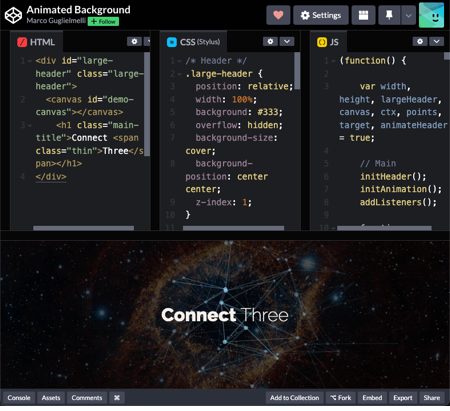Click the 'initHeader();' line in JS
The width and height of the screenshot is (450, 411).
click(x=393, y=176)
